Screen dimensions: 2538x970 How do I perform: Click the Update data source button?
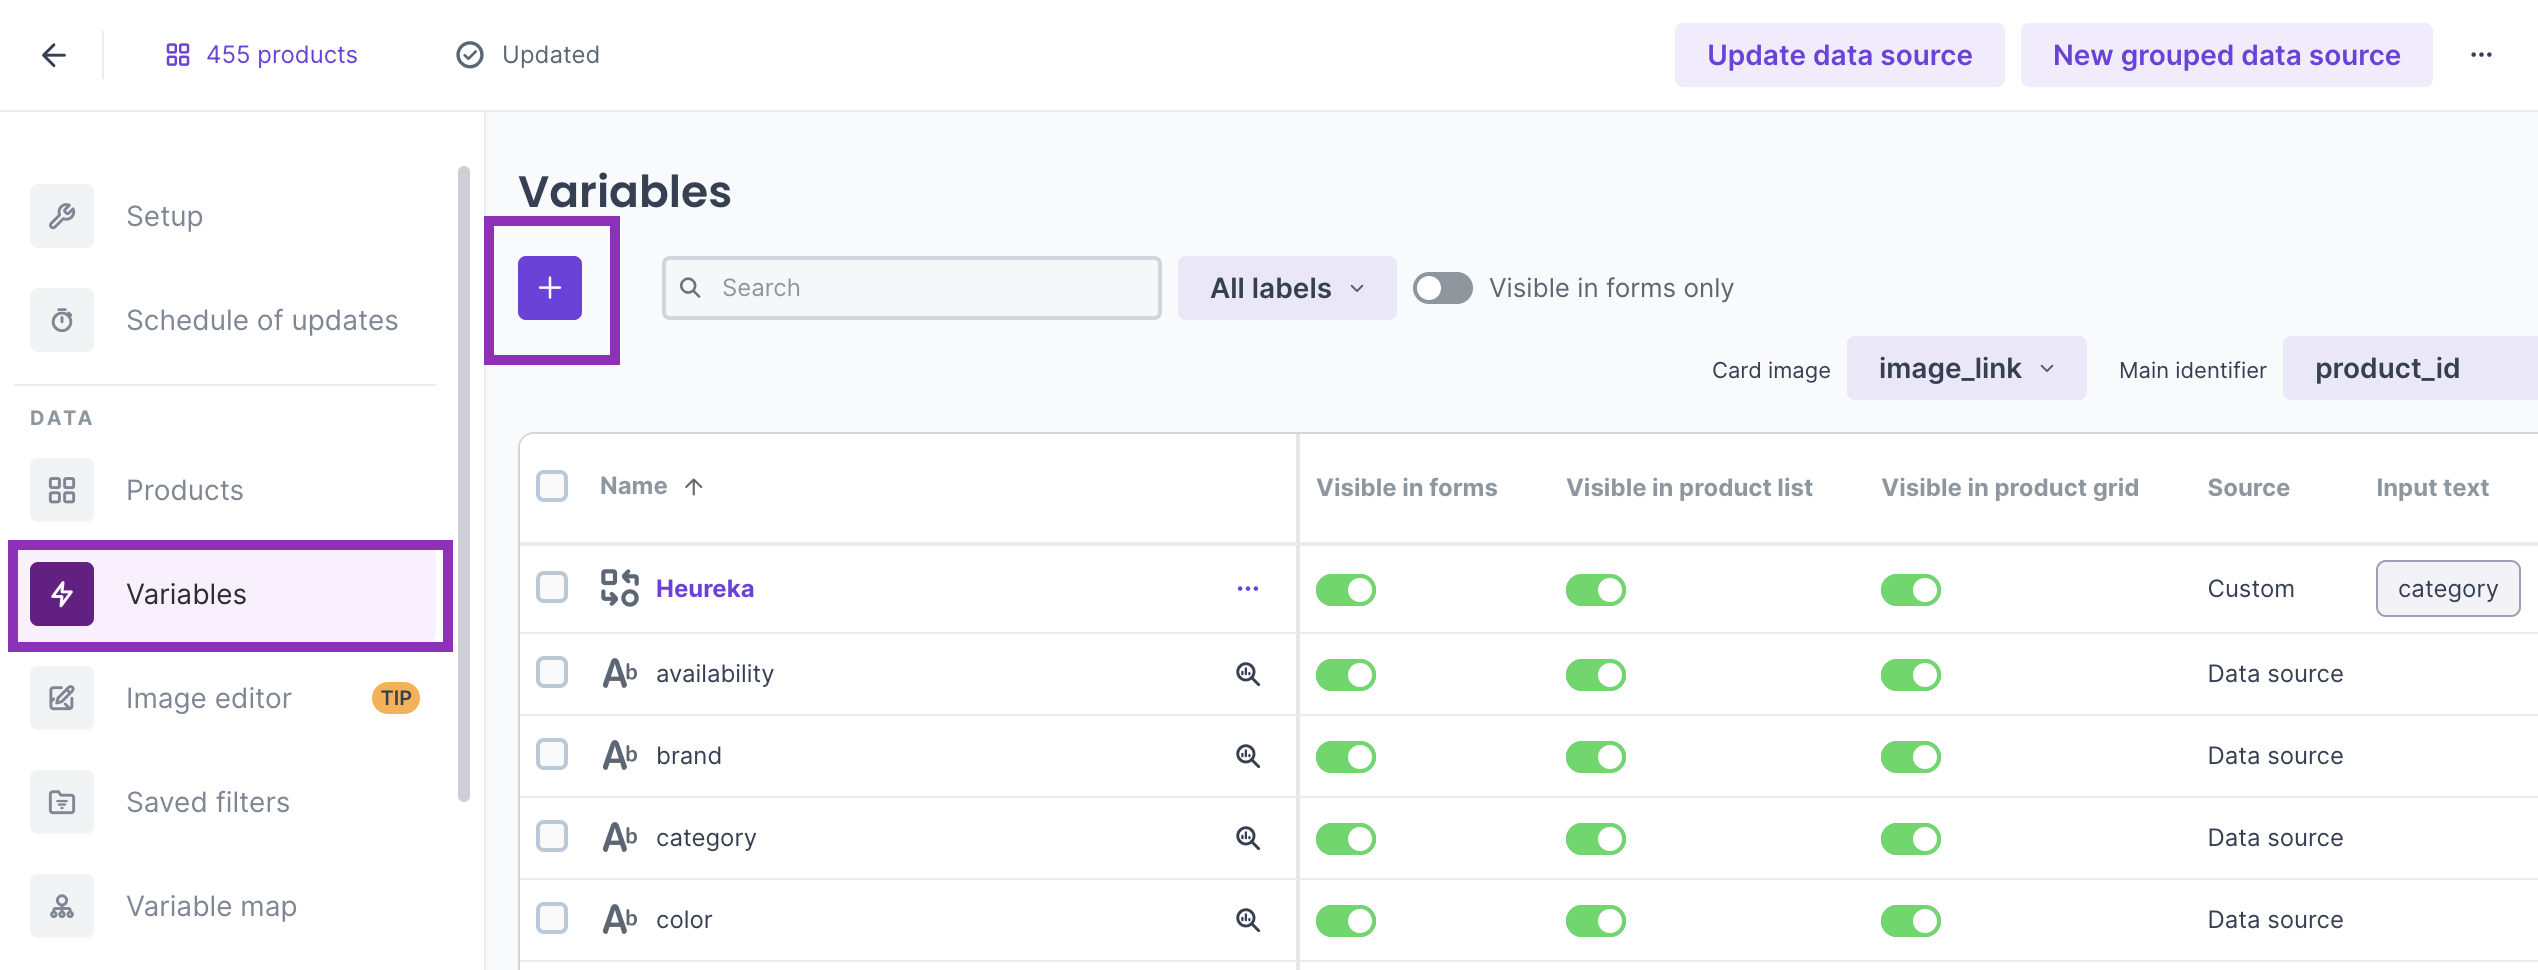pos(1838,55)
